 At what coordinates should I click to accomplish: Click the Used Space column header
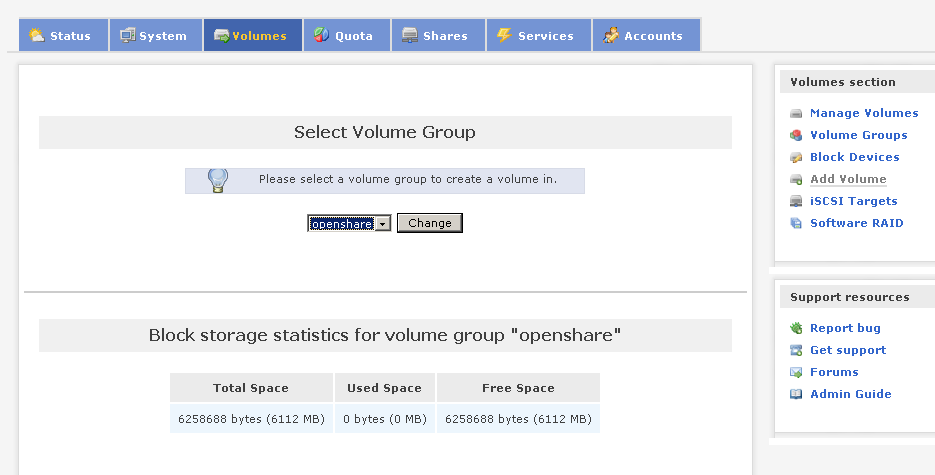[x=385, y=388]
